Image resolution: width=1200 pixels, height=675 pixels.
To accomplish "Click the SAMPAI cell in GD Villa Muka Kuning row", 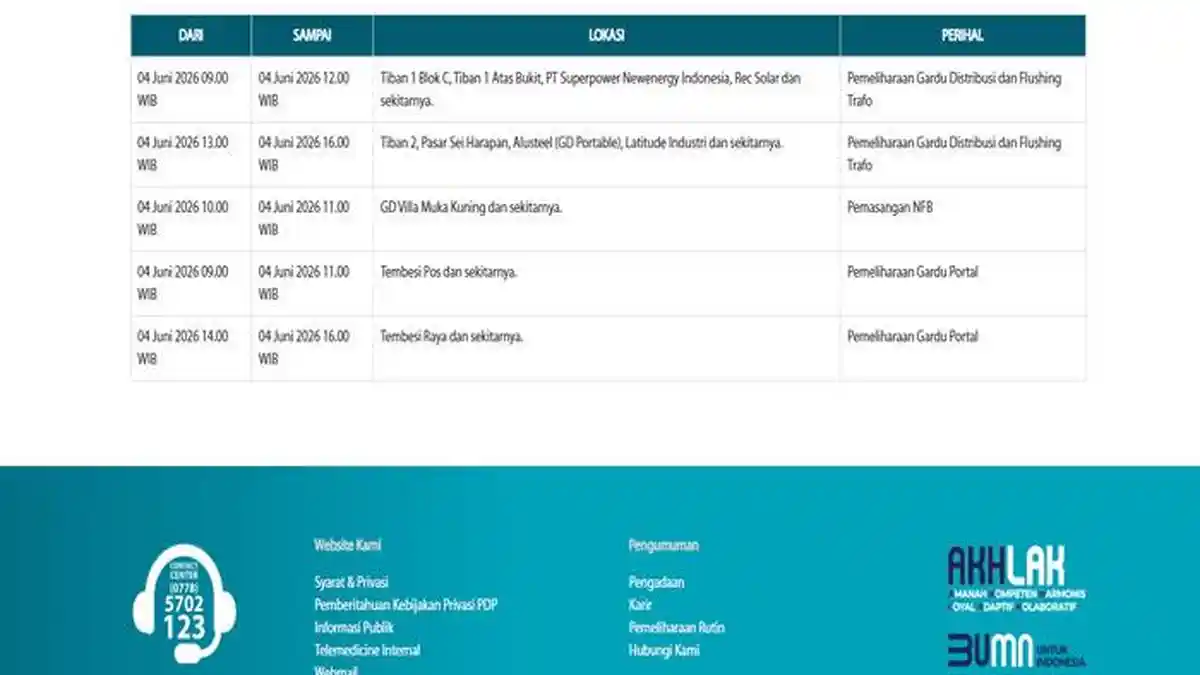I will pos(312,219).
